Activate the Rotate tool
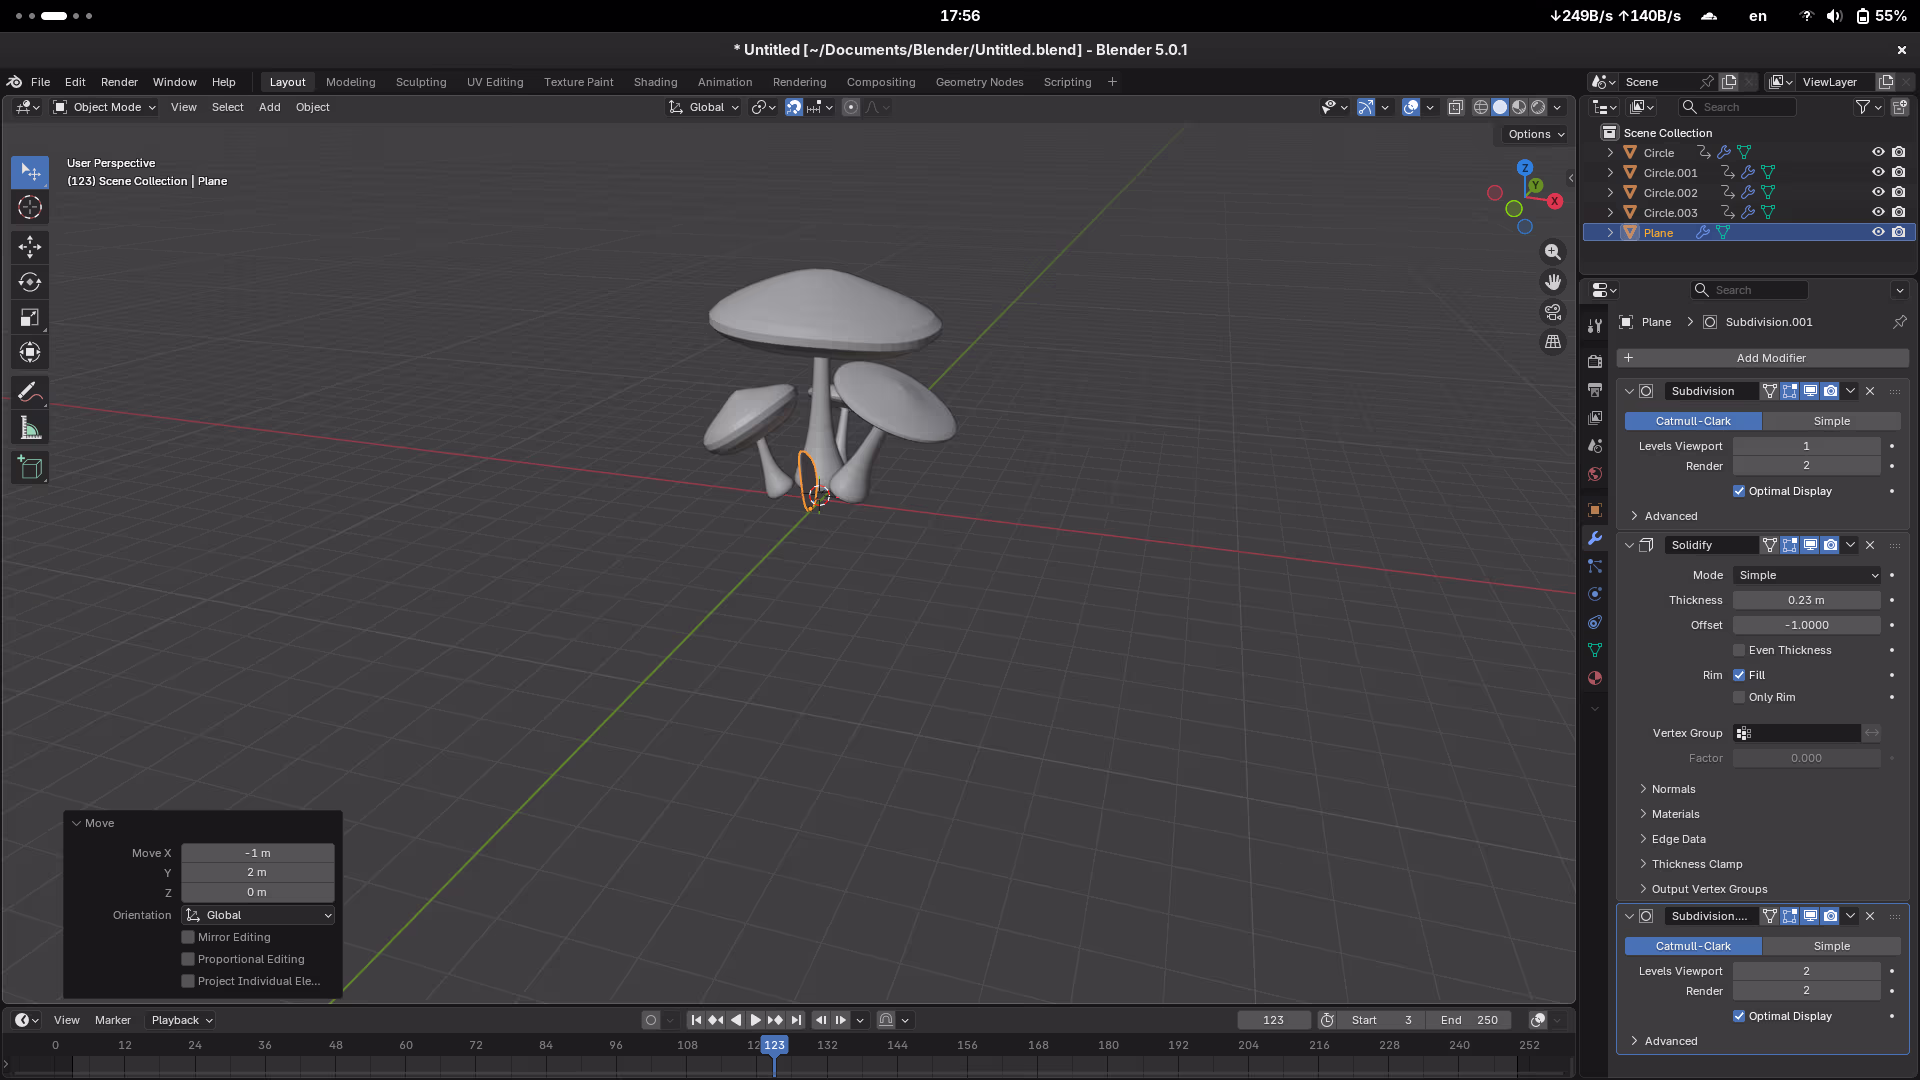This screenshot has width=1920, height=1080. coord(30,282)
